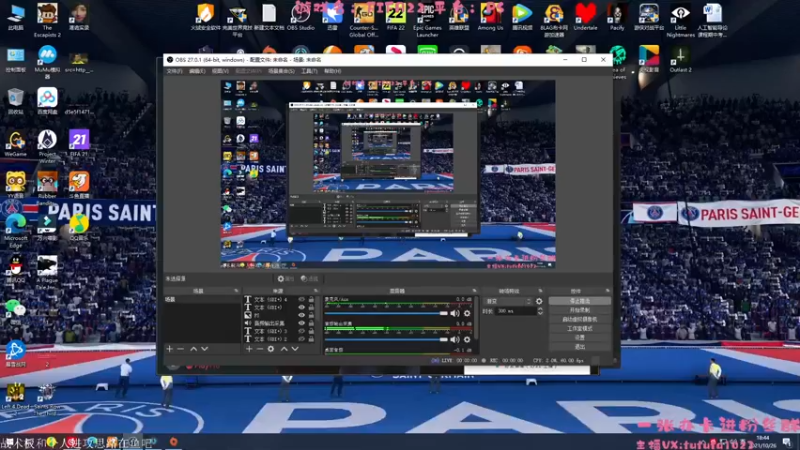Image resolution: width=800 pixels, height=450 pixels.
Task: Open Windows notification center in taskbar
Action: 787,442
